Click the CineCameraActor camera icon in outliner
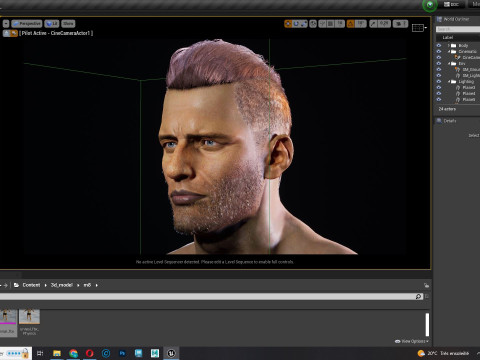Image resolution: width=480 pixels, height=360 pixels. click(458, 57)
